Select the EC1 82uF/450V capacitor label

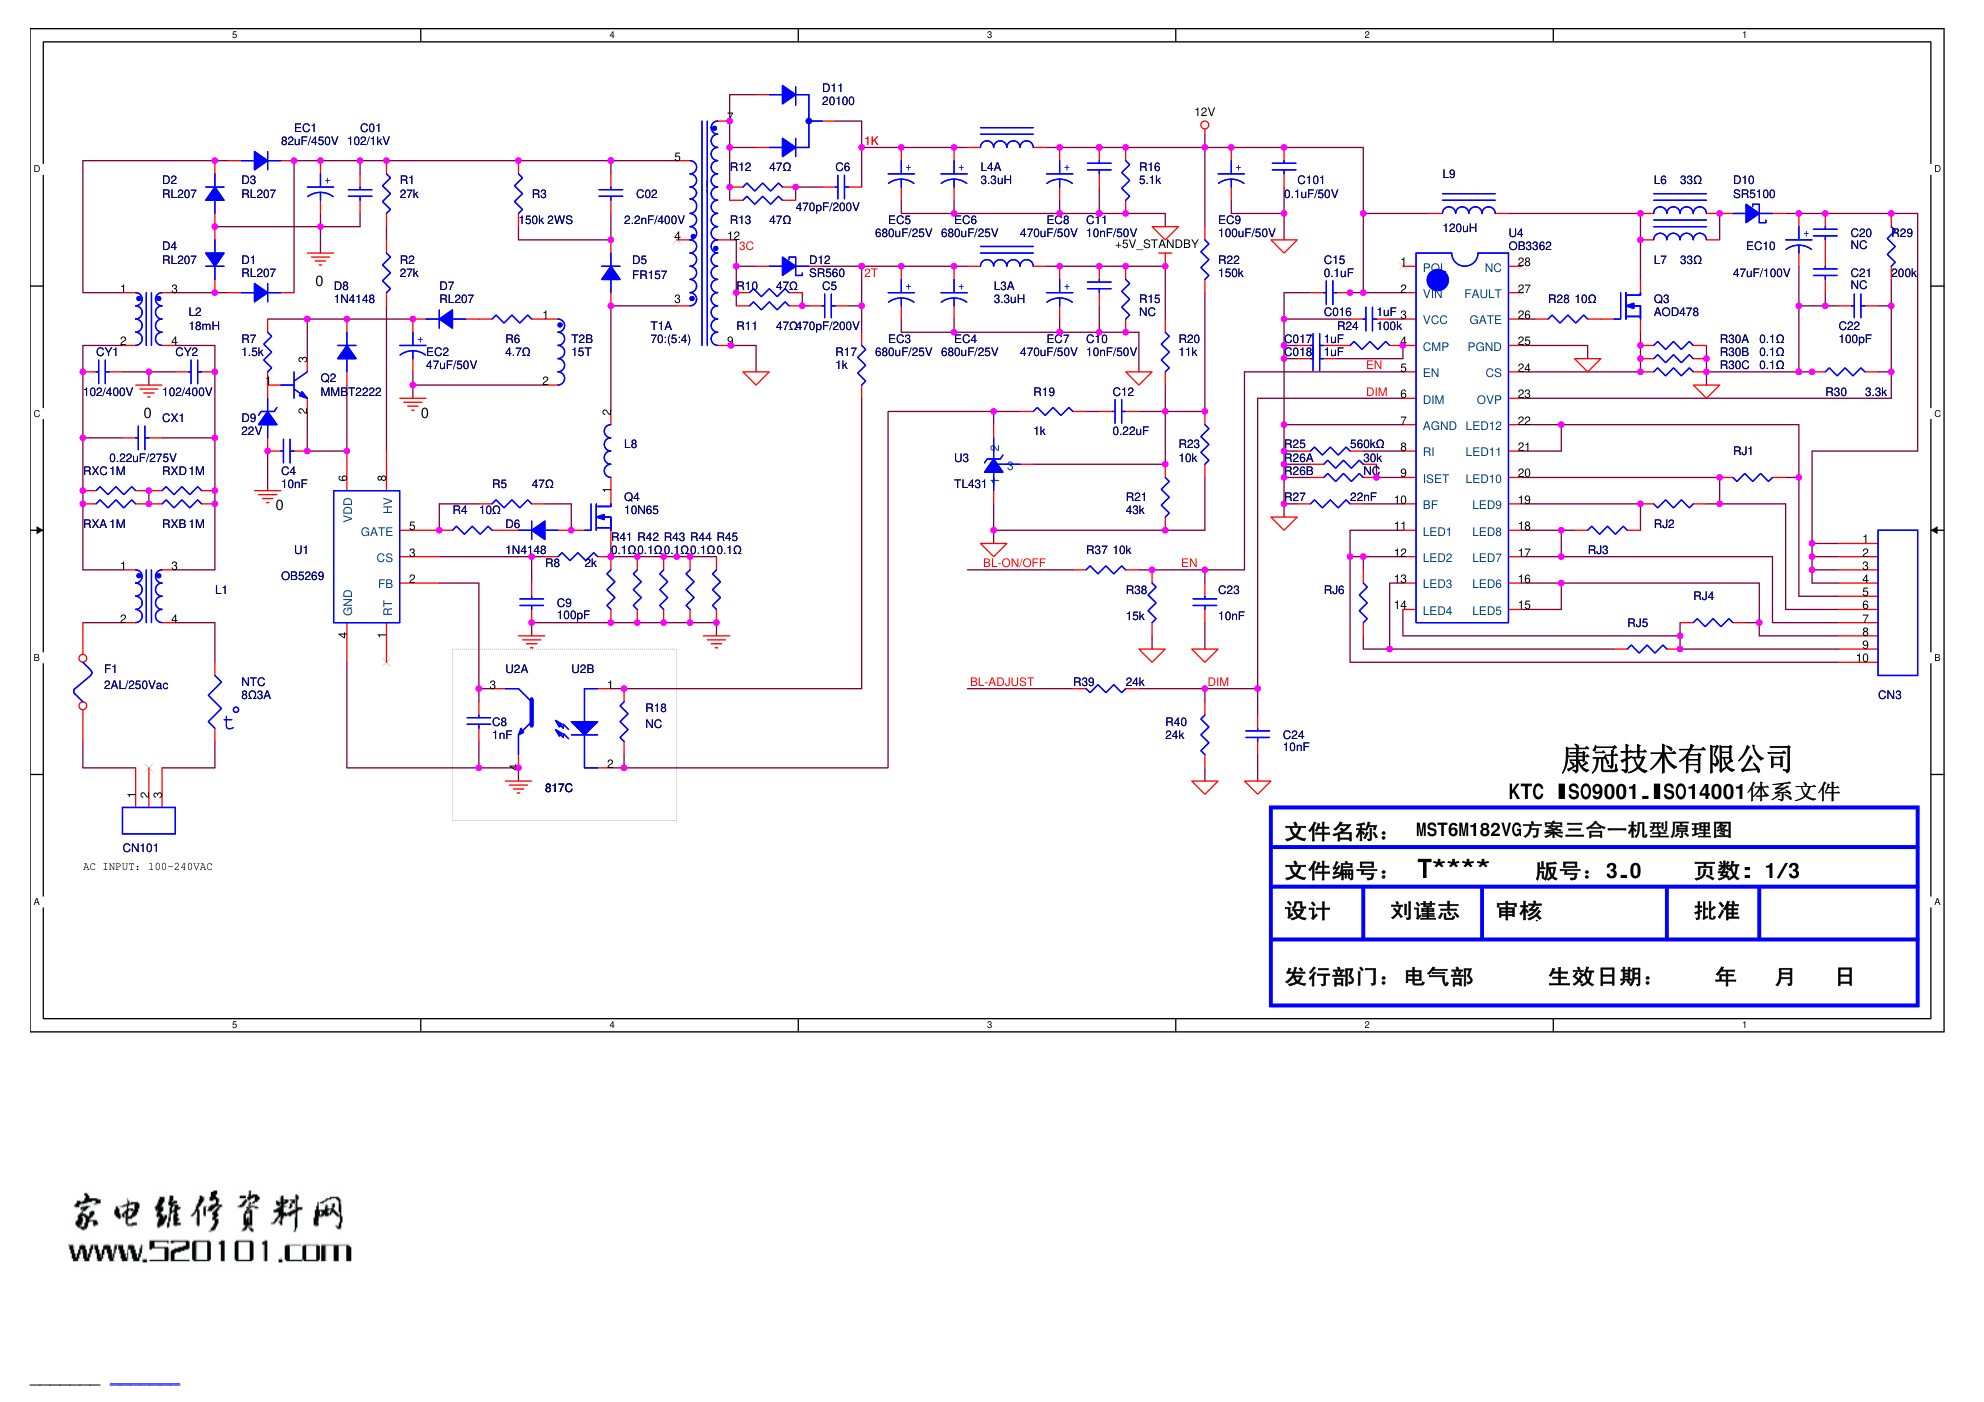pyautogui.click(x=309, y=134)
